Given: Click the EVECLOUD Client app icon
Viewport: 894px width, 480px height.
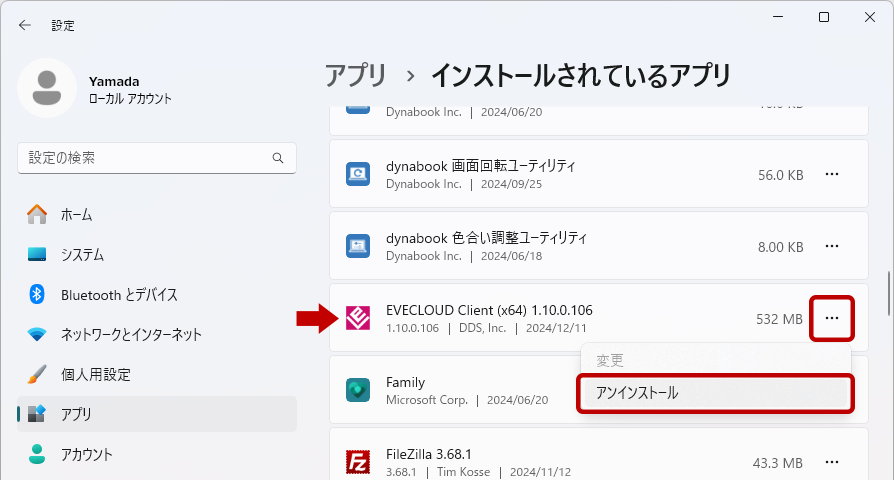Looking at the screenshot, I should (358, 318).
